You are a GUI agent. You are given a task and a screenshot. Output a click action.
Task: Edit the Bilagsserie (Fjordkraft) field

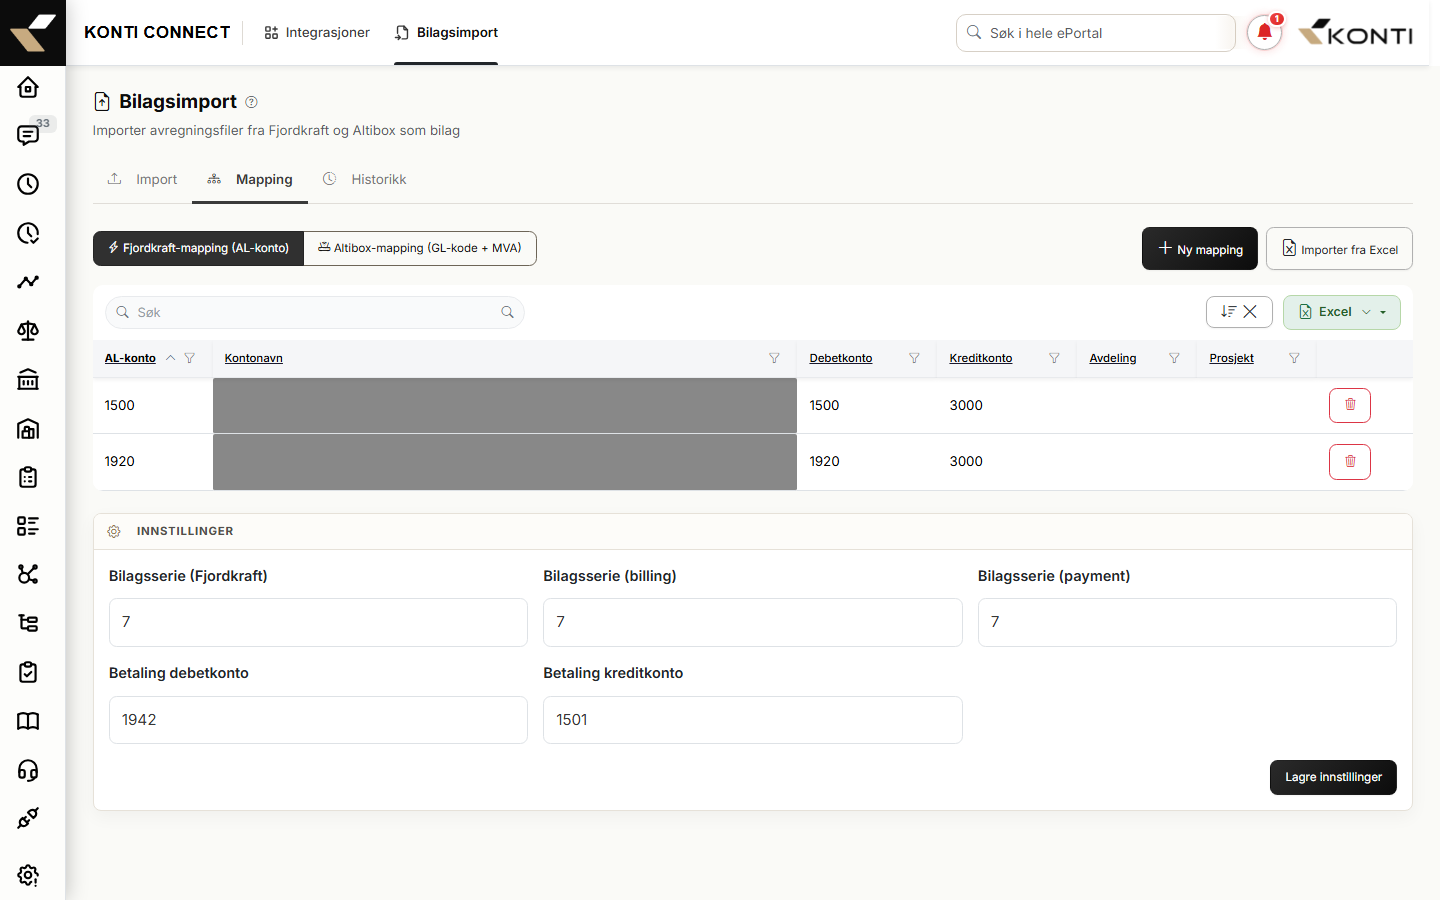coord(318,622)
